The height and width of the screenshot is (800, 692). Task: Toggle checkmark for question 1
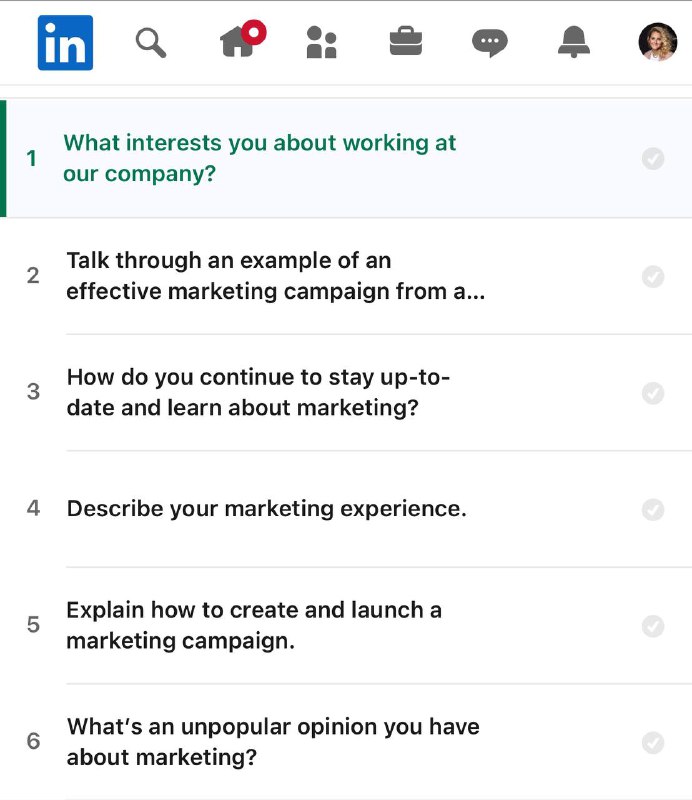point(653,159)
